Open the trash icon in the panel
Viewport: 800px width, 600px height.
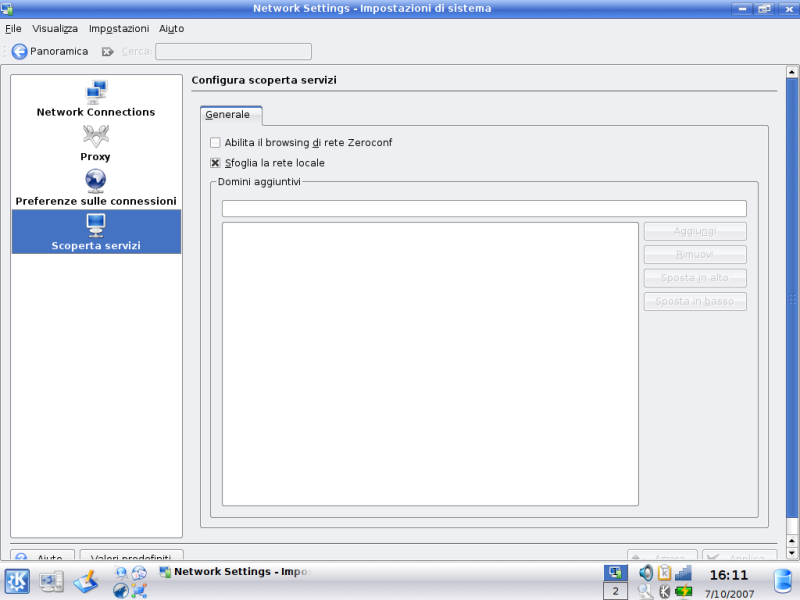pos(783,580)
